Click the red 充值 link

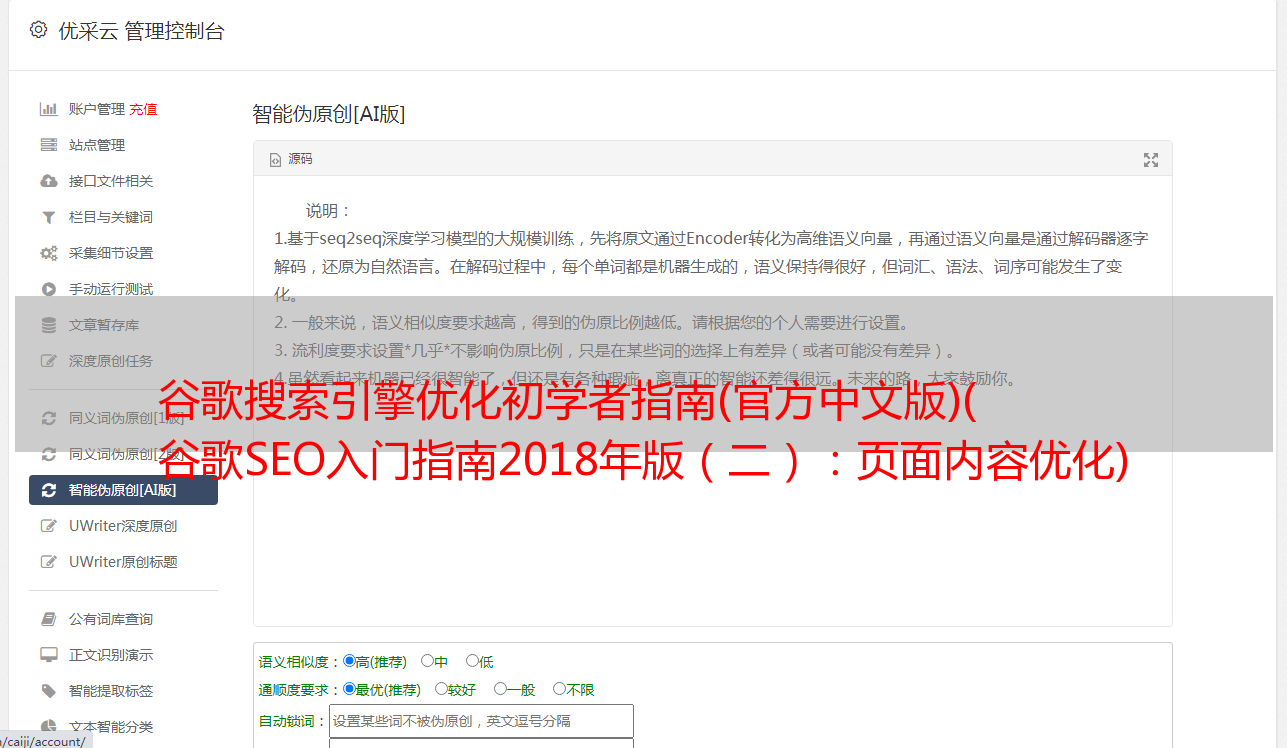coord(143,109)
